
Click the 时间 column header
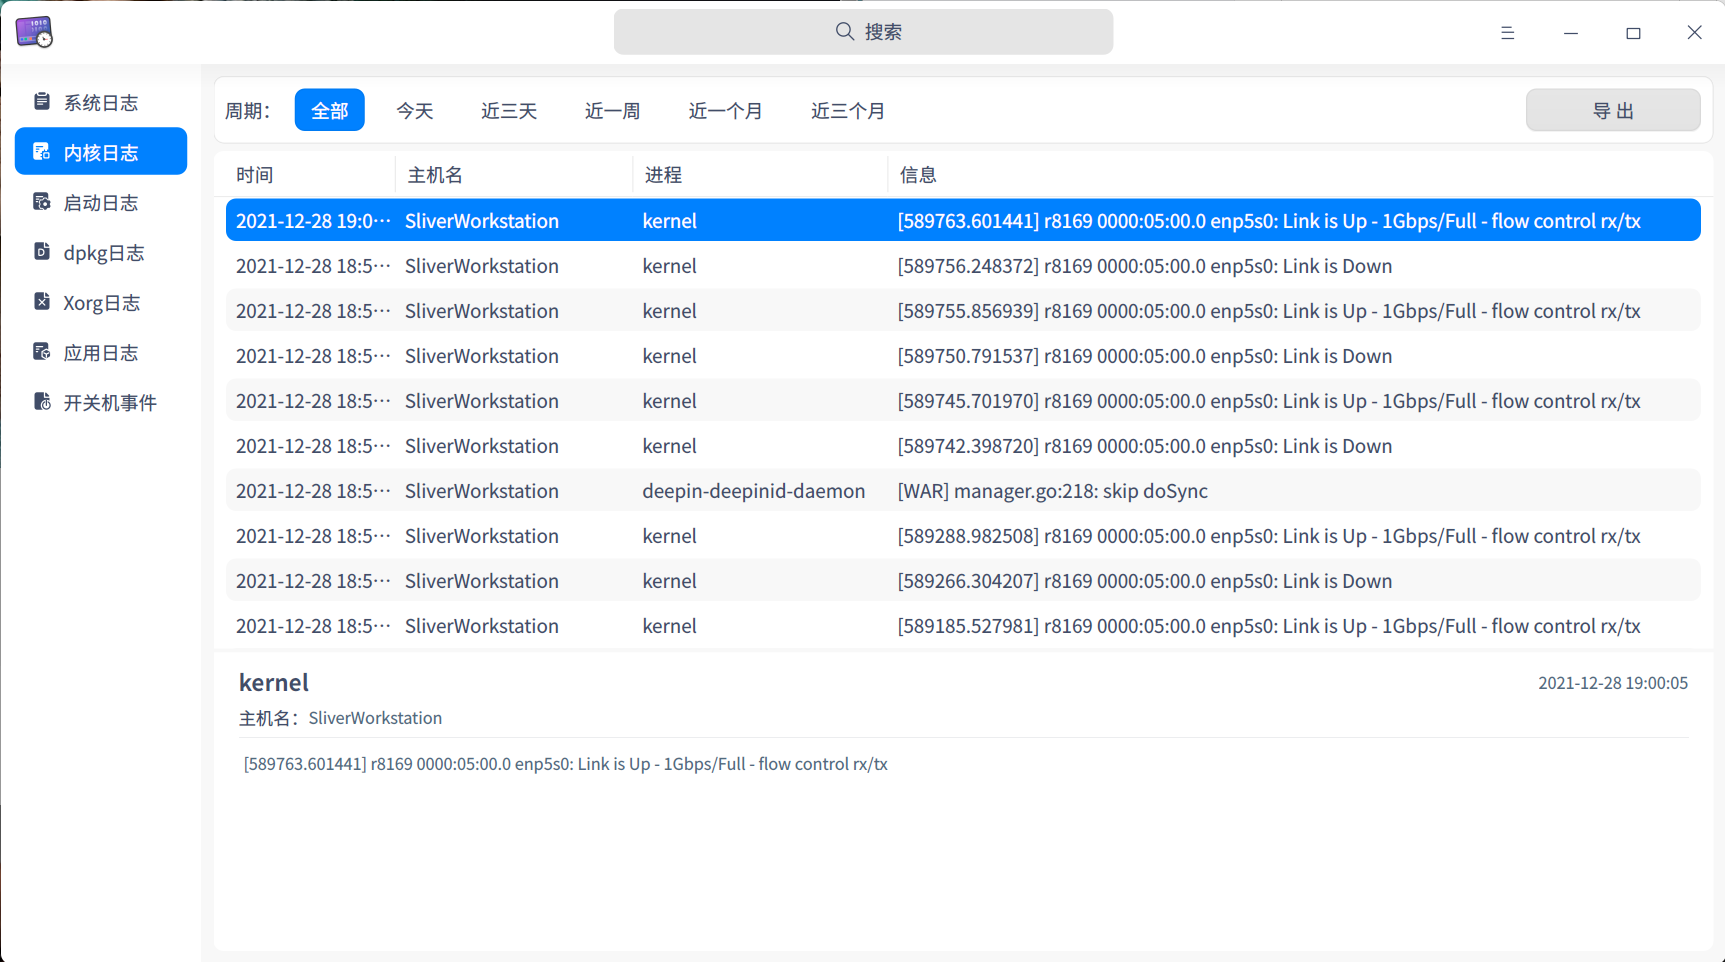tap(254, 174)
